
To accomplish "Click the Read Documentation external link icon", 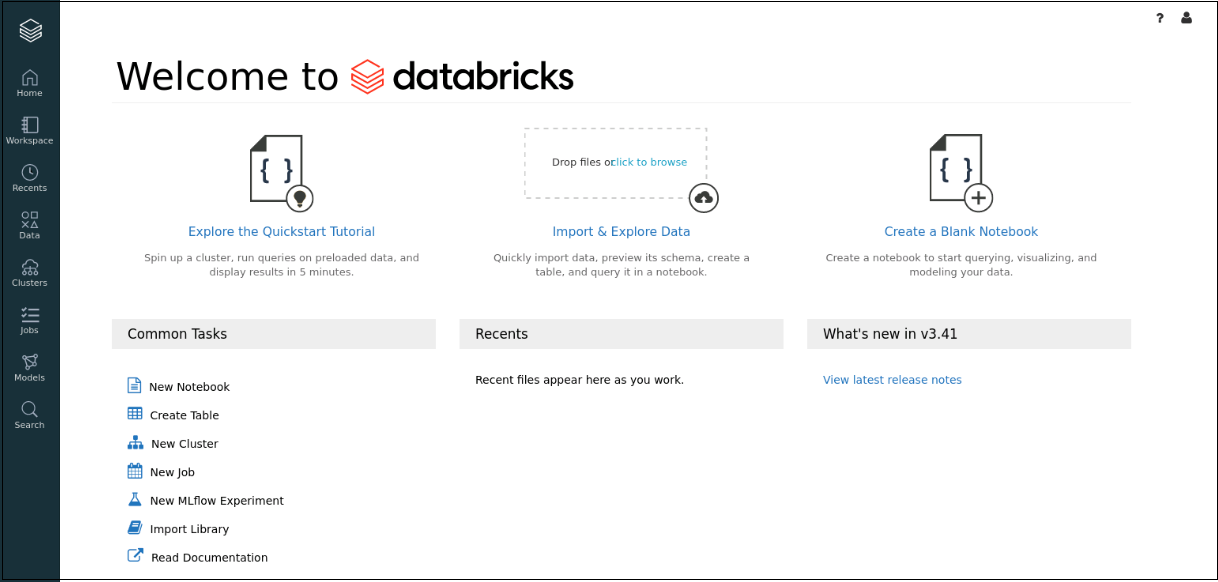I will click(x=136, y=556).
